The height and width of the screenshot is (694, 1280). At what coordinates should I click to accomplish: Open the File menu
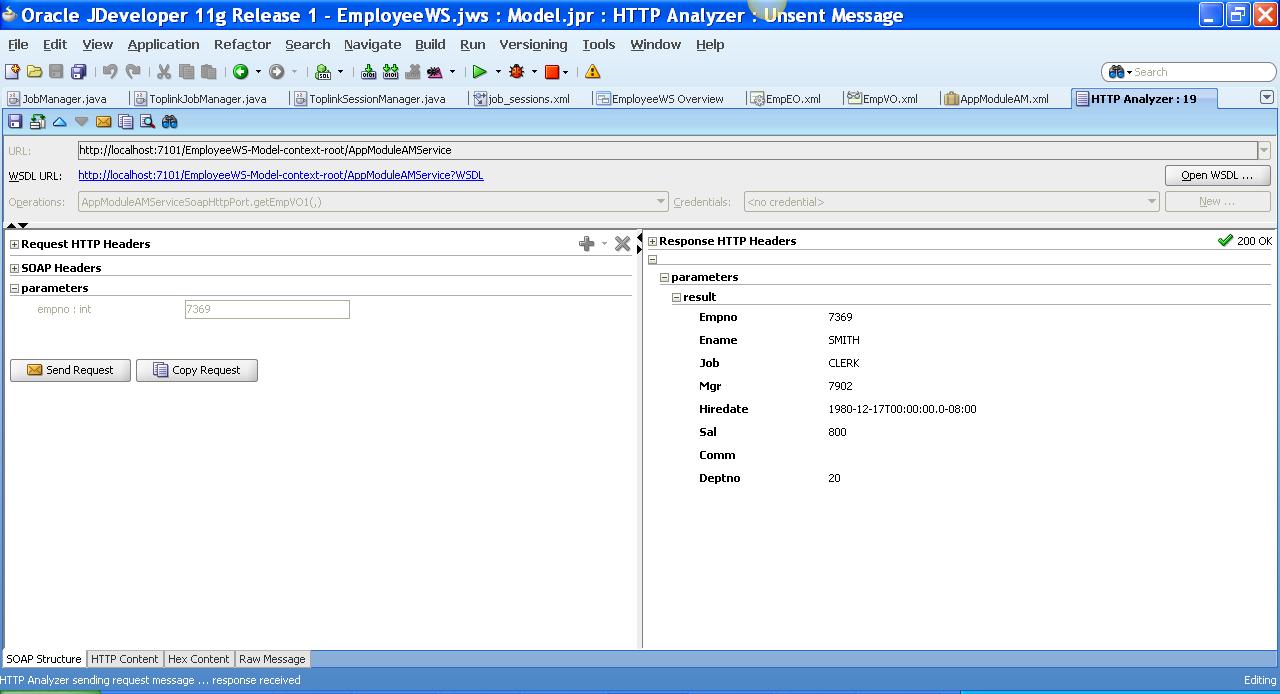(18, 44)
